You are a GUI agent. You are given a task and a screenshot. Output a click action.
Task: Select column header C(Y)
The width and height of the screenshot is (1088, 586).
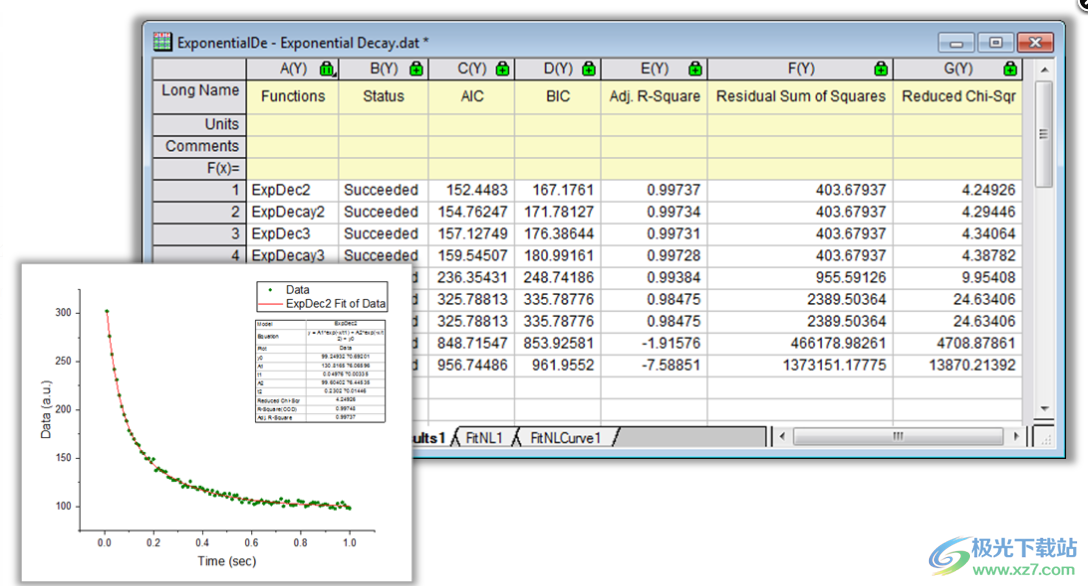pyautogui.click(x=471, y=69)
